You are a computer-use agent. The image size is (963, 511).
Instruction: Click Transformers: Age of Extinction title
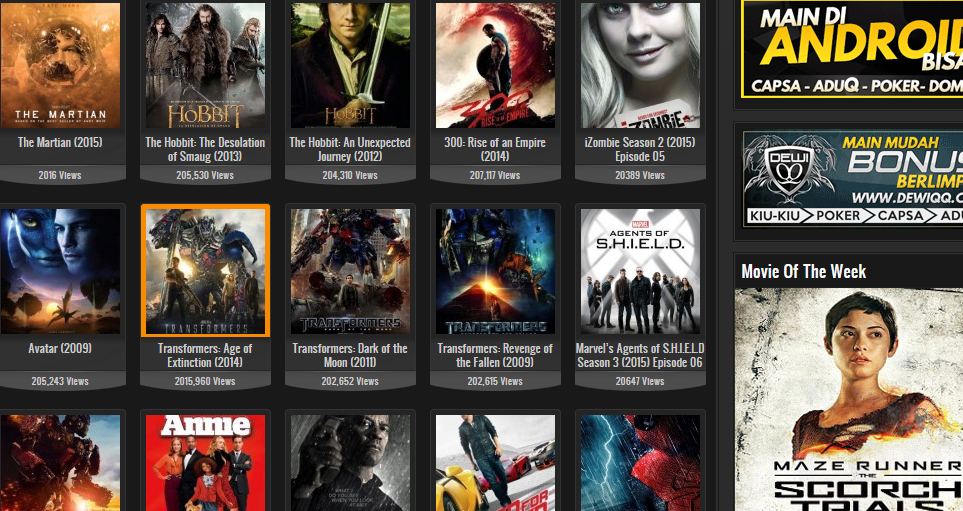(x=205, y=356)
